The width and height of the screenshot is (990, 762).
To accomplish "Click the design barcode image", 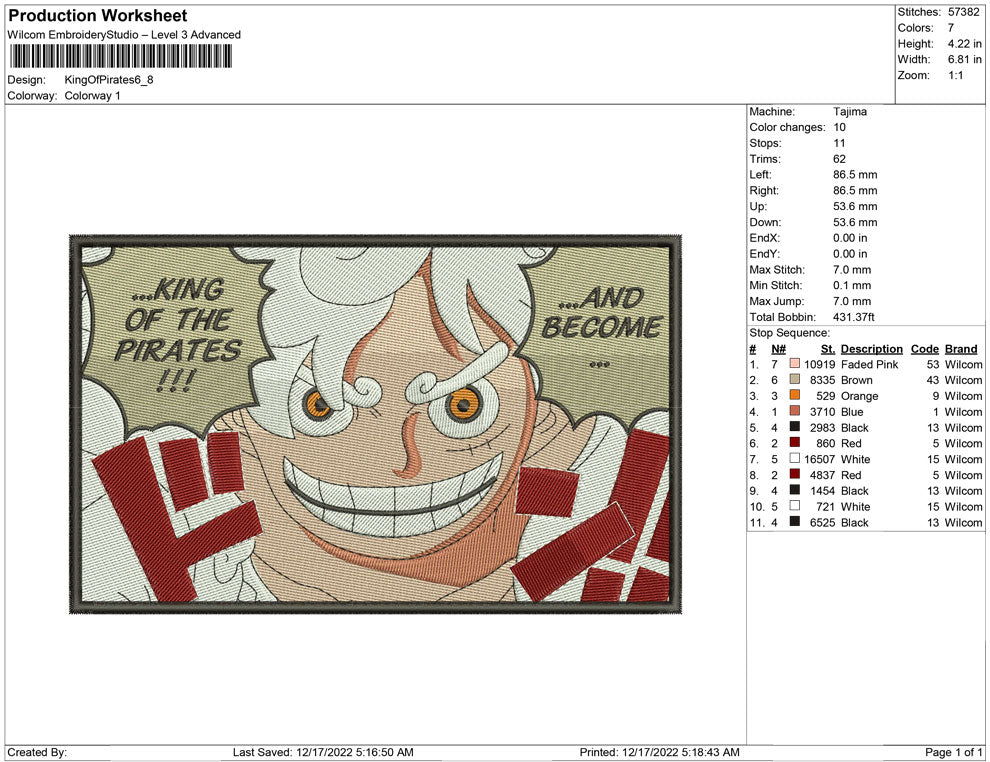I will pos(120,57).
